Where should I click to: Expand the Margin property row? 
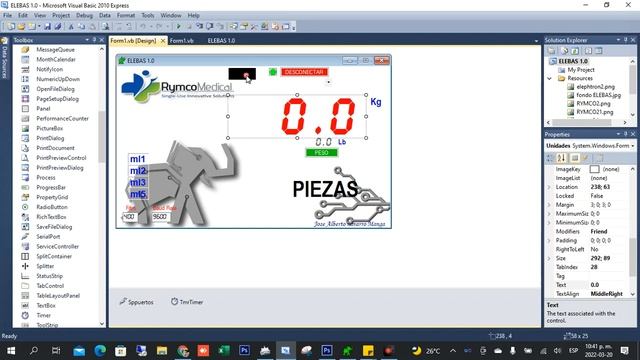(549, 205)
